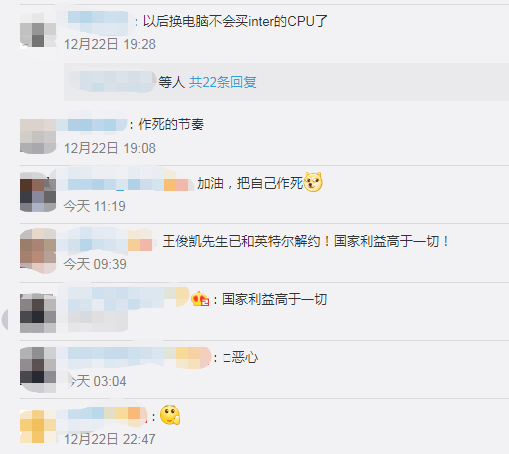Click blurred replier name before 等人
This screenshot has height=454, width=509.
pyautogui.click(x=112, y=81)
